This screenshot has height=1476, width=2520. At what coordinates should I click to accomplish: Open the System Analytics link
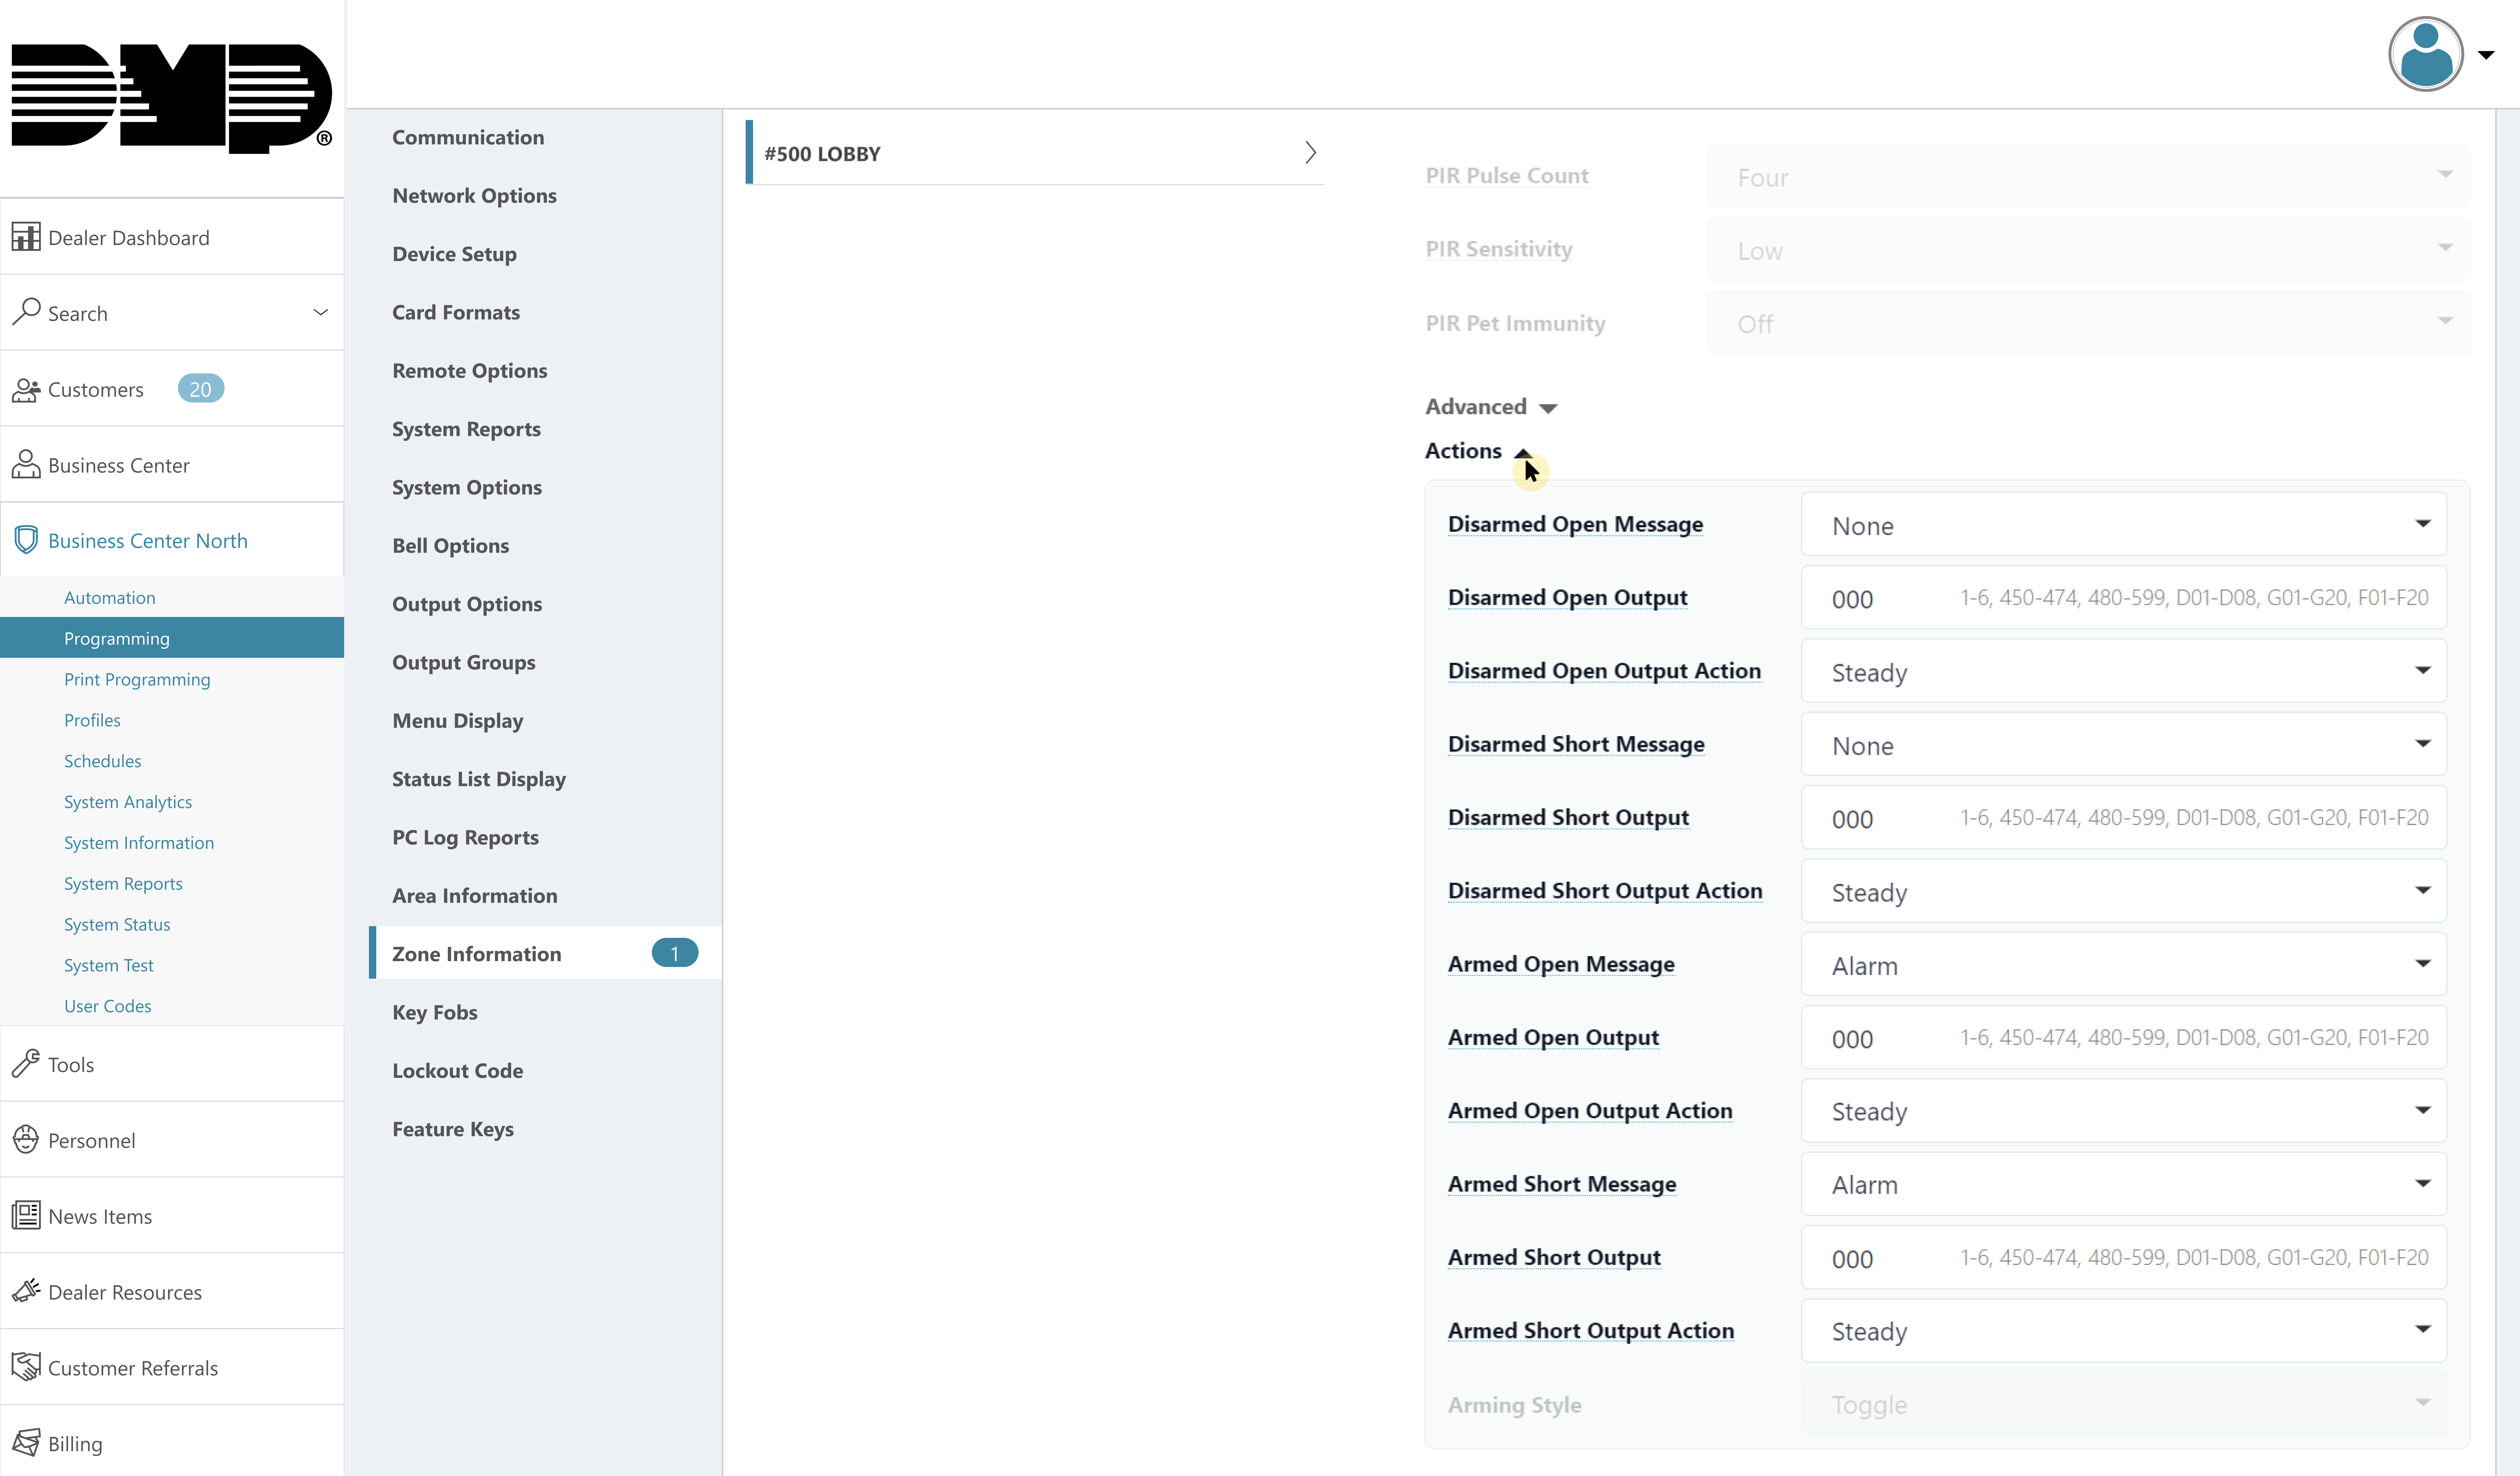click(128, 802)
